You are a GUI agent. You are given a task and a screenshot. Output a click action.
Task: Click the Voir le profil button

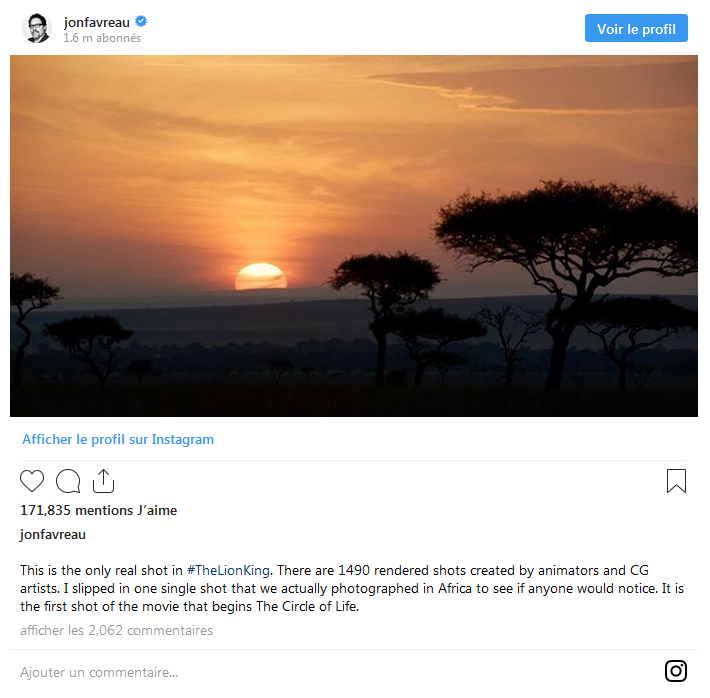tap(636, 28)
